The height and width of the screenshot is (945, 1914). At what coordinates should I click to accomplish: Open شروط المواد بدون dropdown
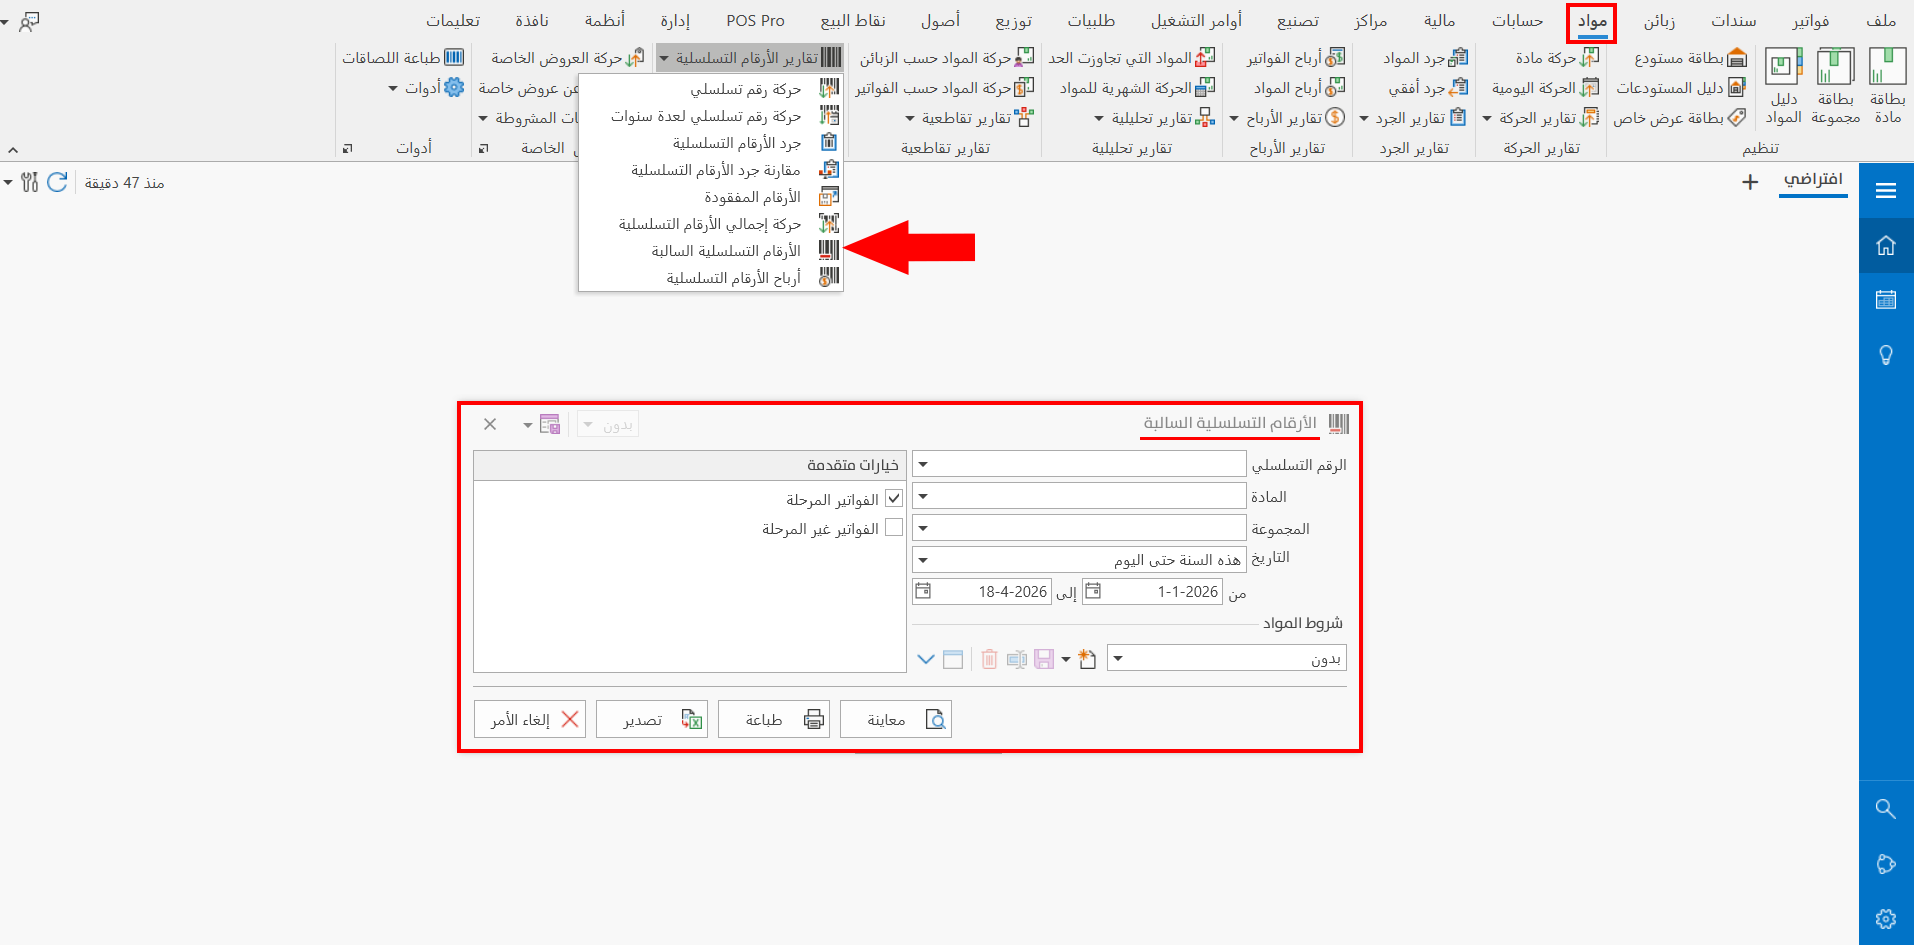point(1118,659)
